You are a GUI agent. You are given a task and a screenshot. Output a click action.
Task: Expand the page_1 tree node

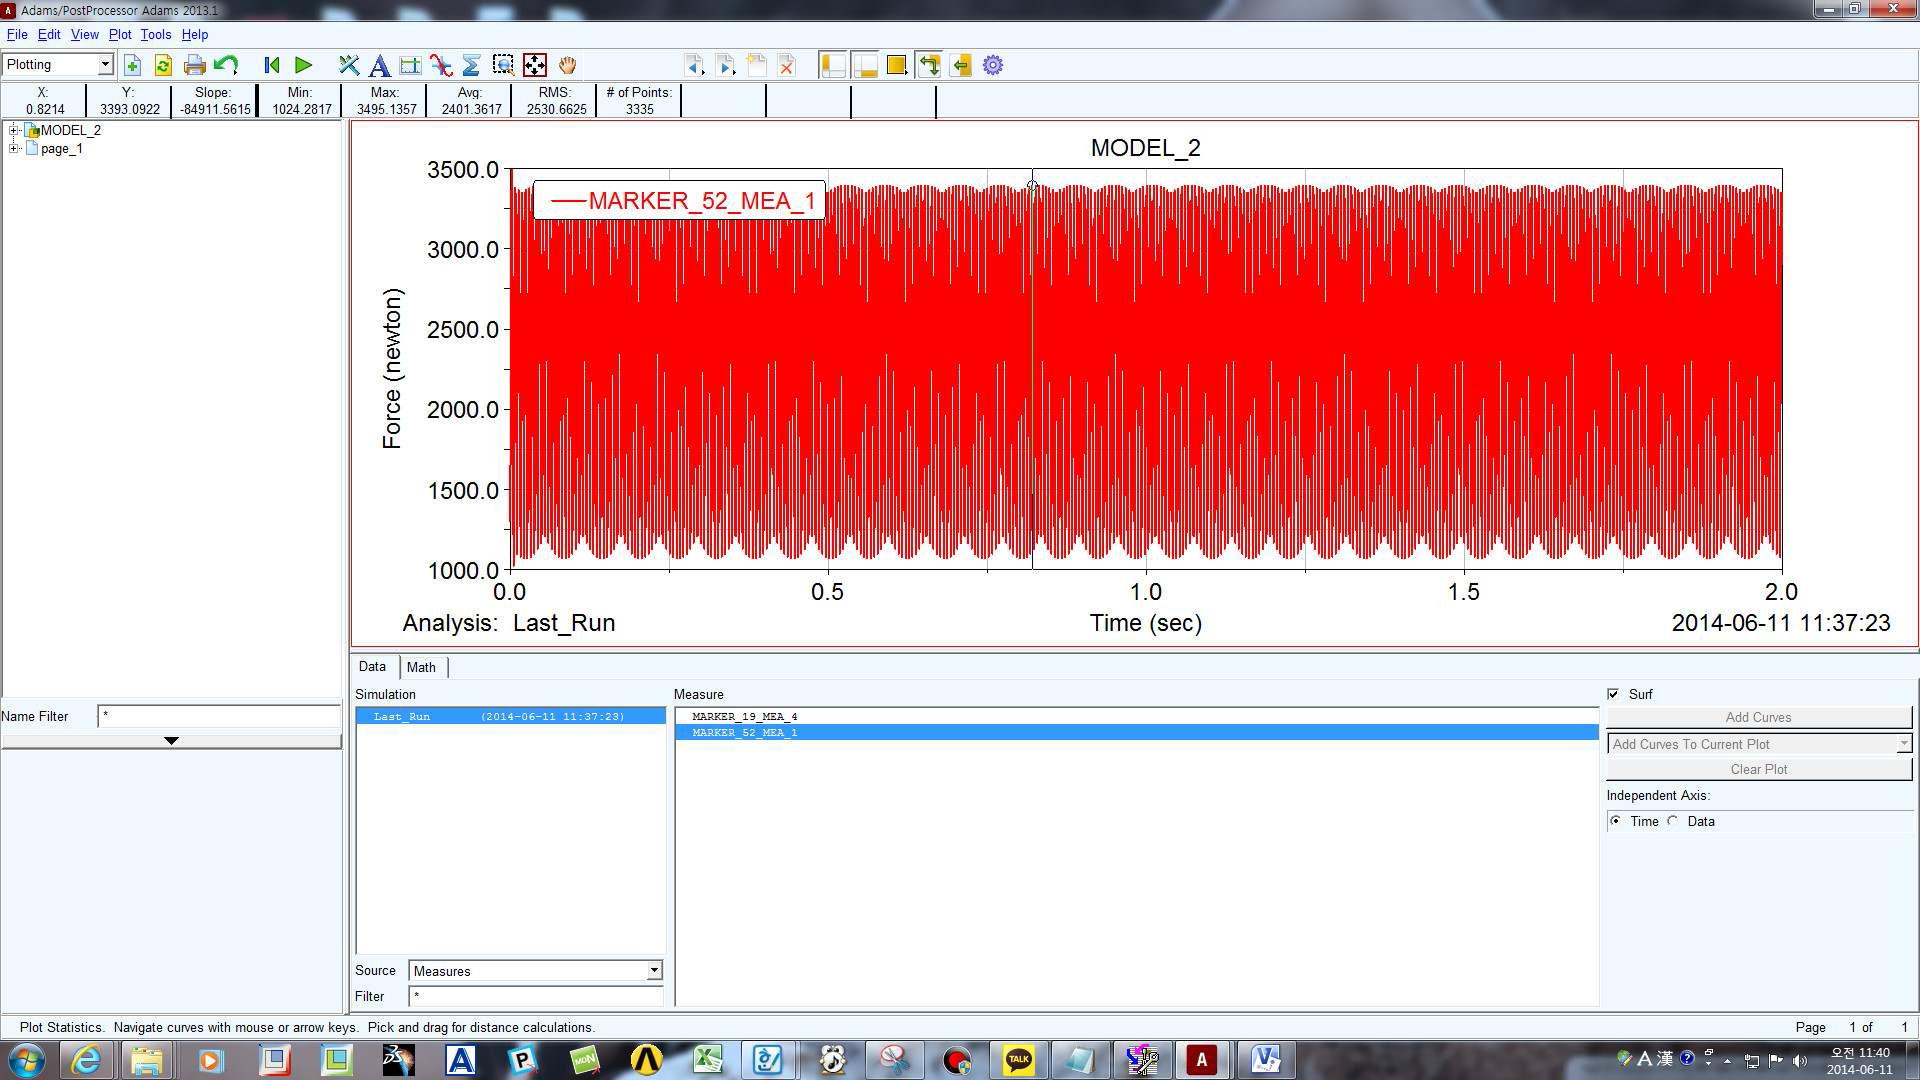pos(14,148)
